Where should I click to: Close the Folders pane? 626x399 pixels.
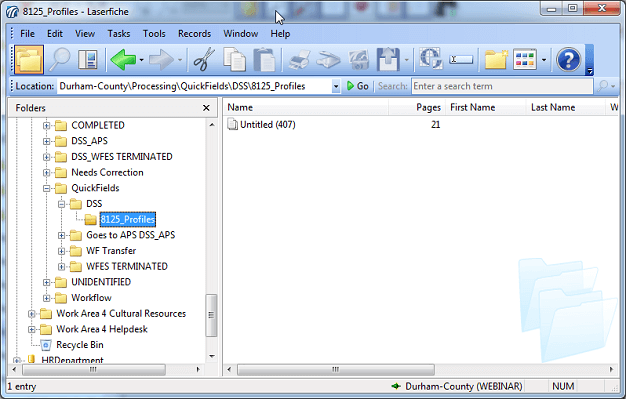(x=206, y=108)
